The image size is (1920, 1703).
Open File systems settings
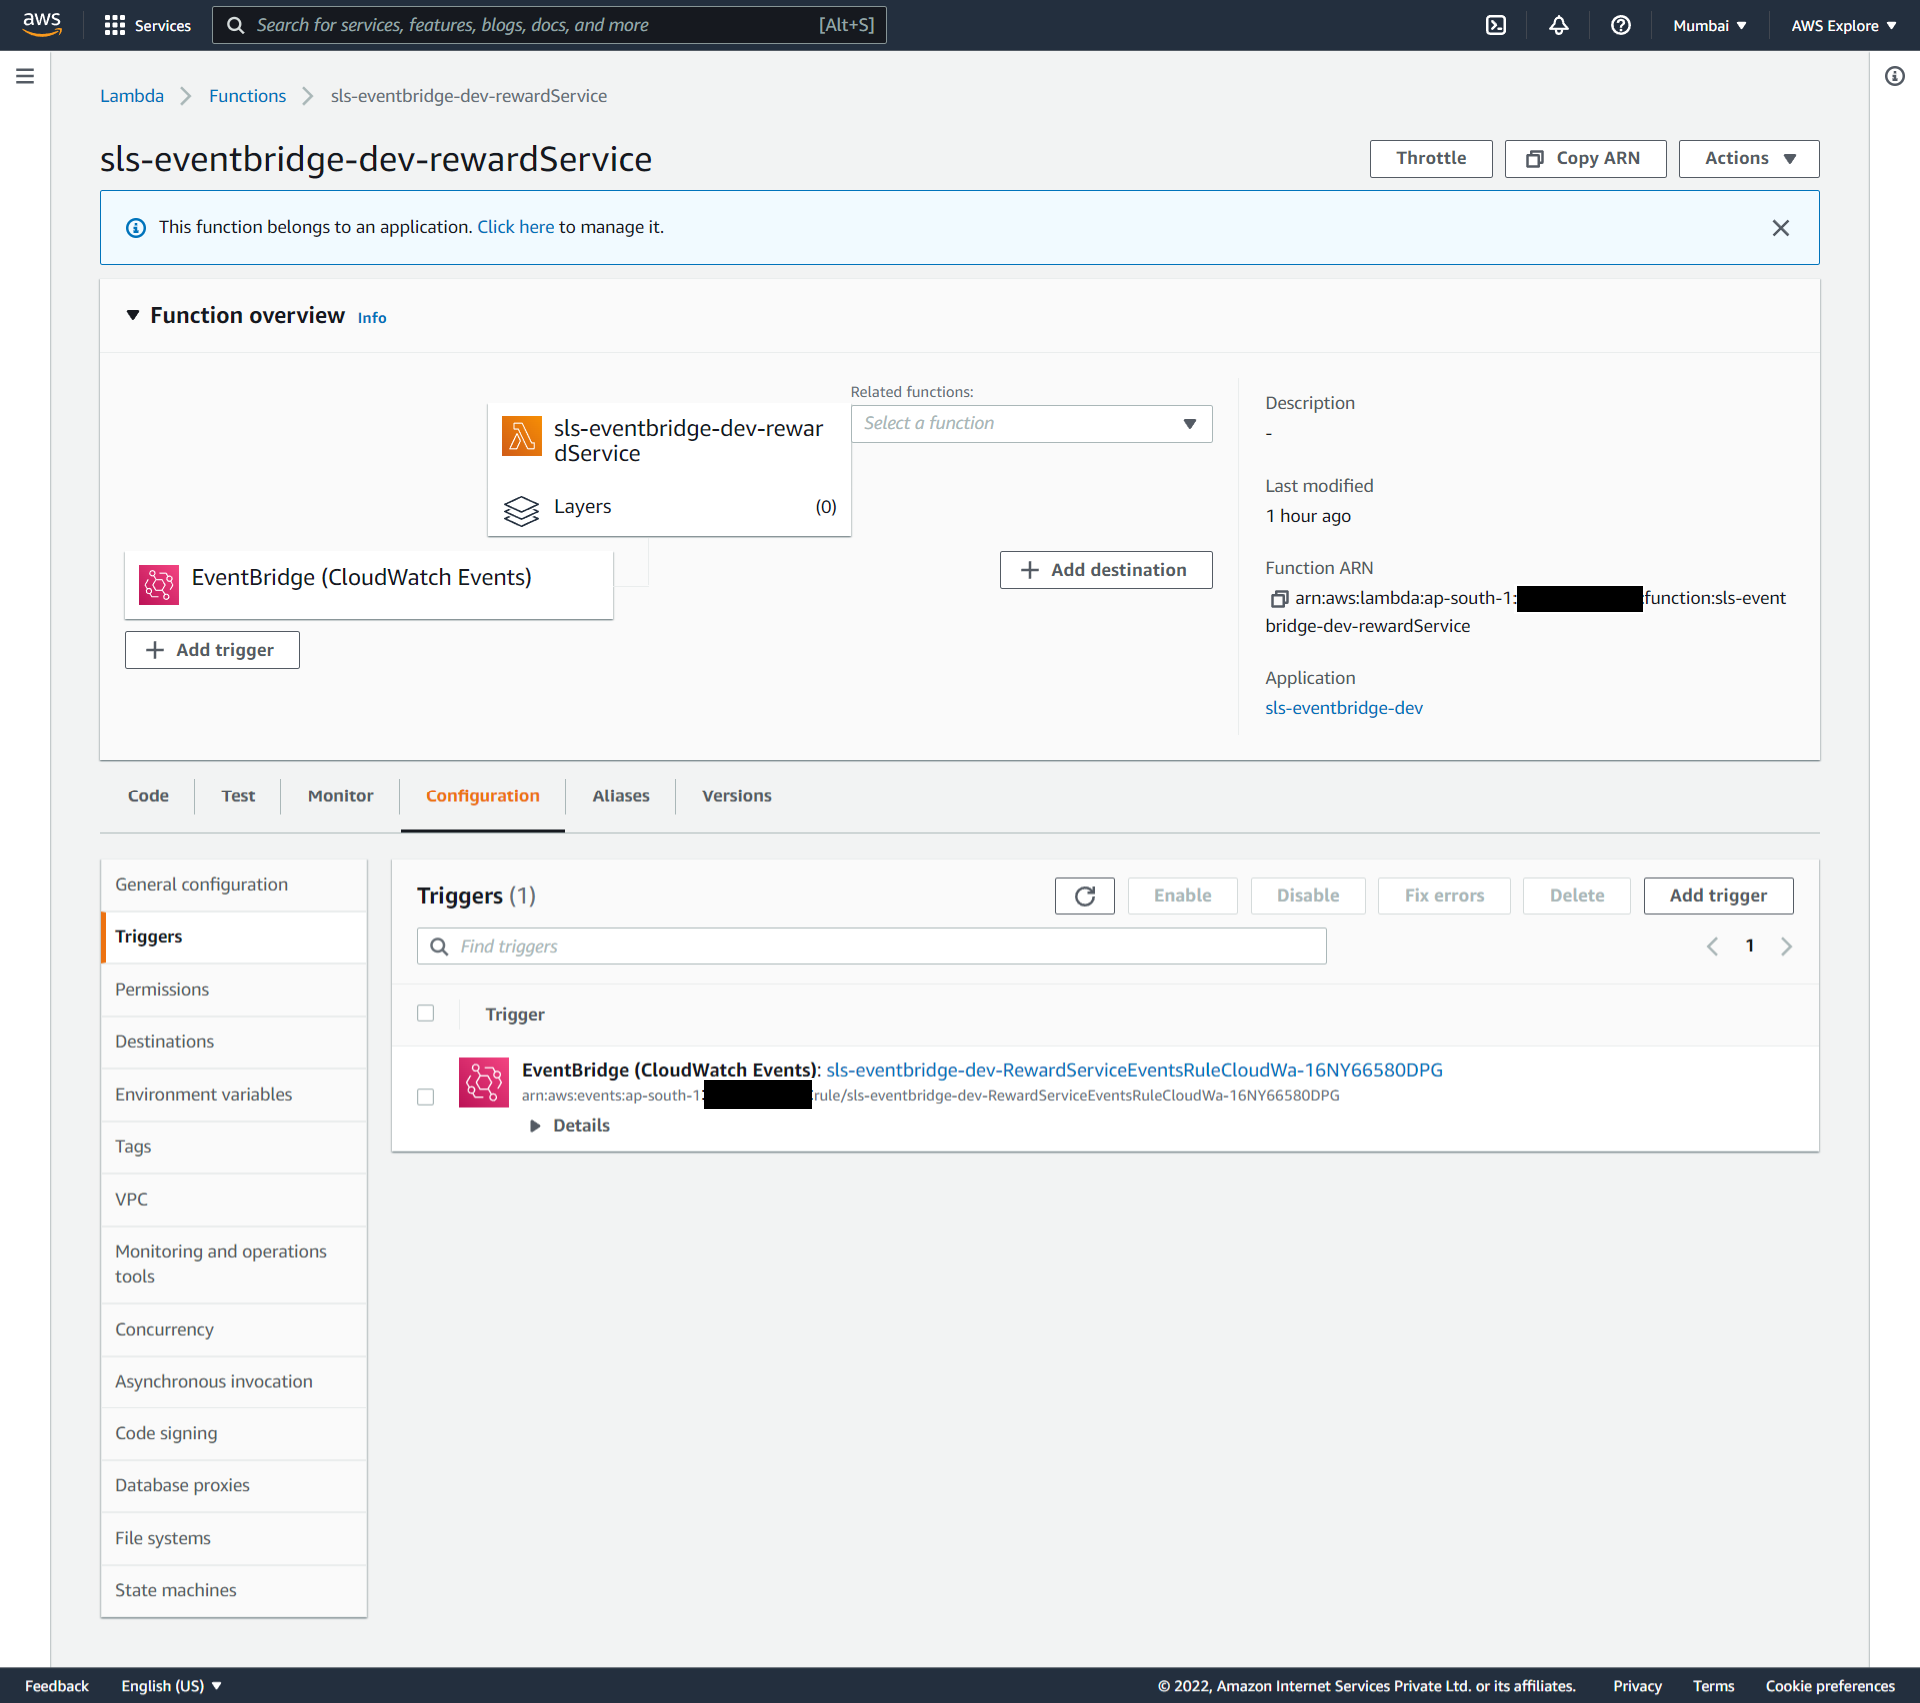click(x=234, y=1539)
